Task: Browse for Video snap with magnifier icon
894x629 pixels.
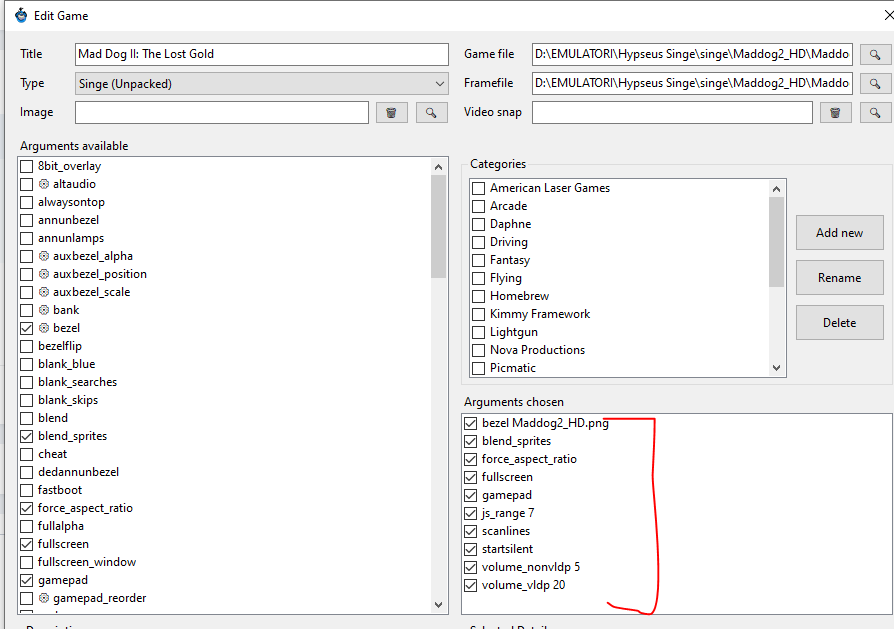Action: 875,112
